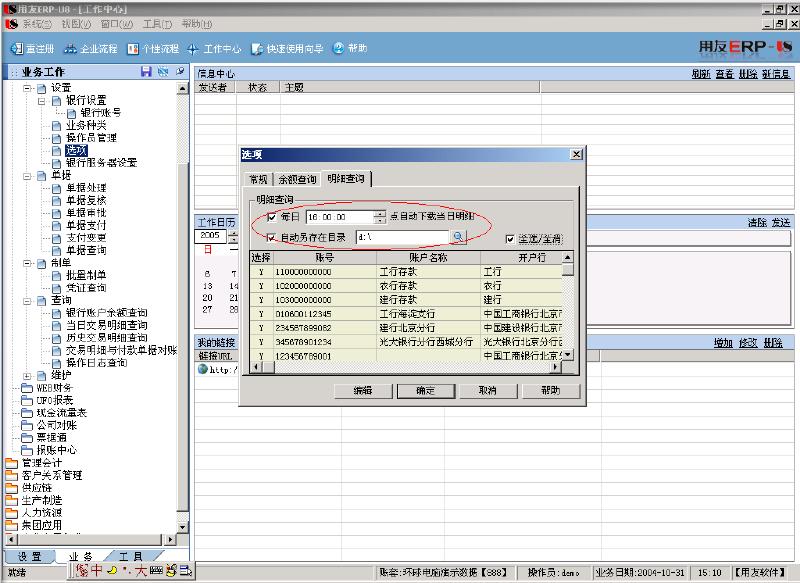This screenshot has width=800, height=583.
Task: Click the folder icon beside 客户关系管理
Action: (x=11, y=475)
